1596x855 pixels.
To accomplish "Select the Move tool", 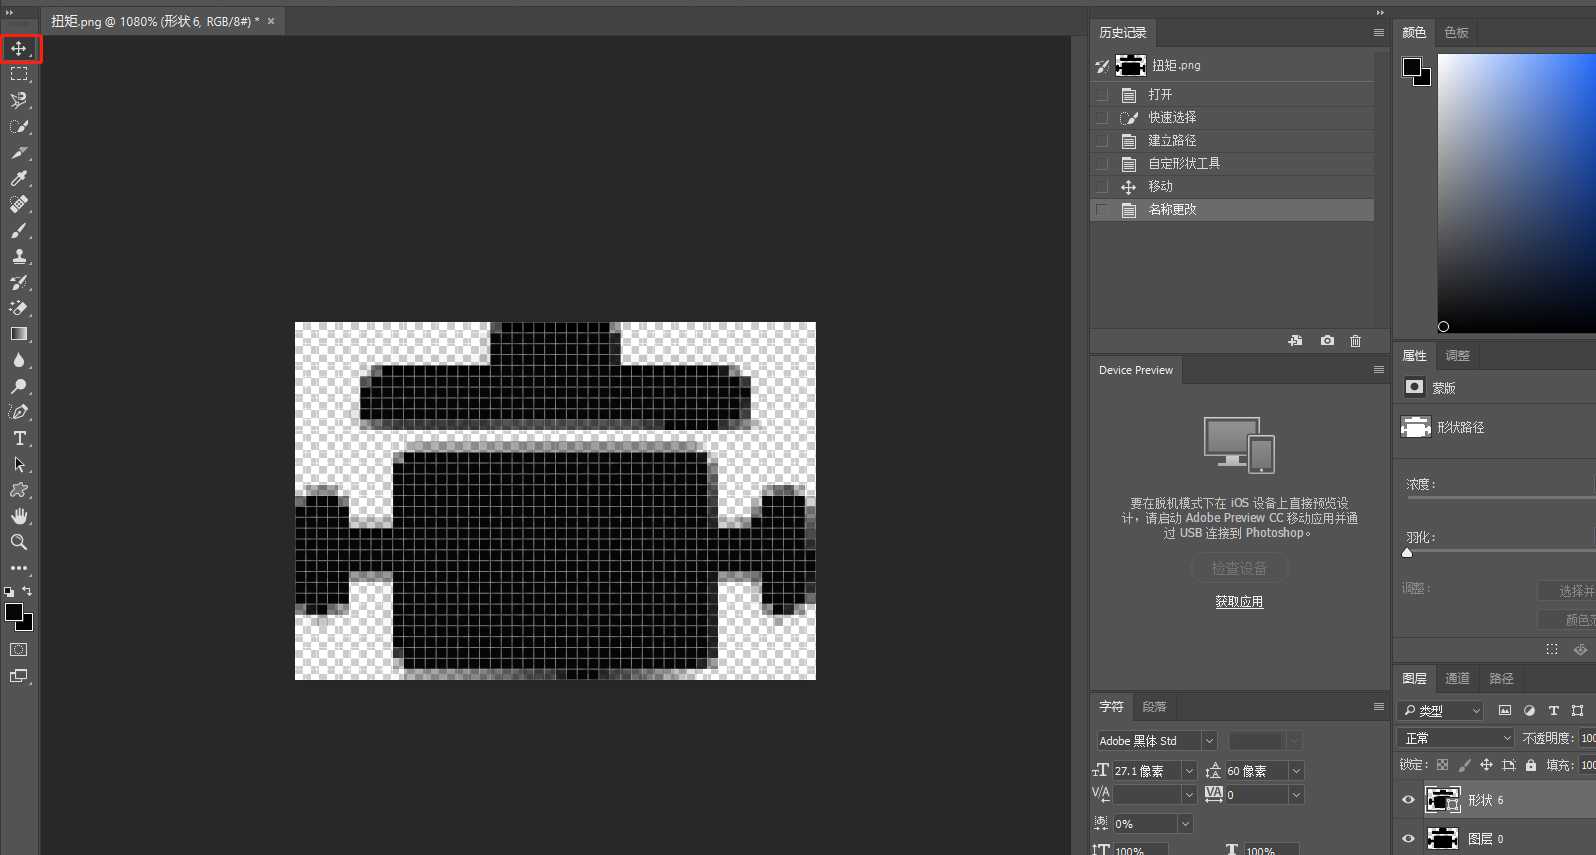I will (19, 48).
